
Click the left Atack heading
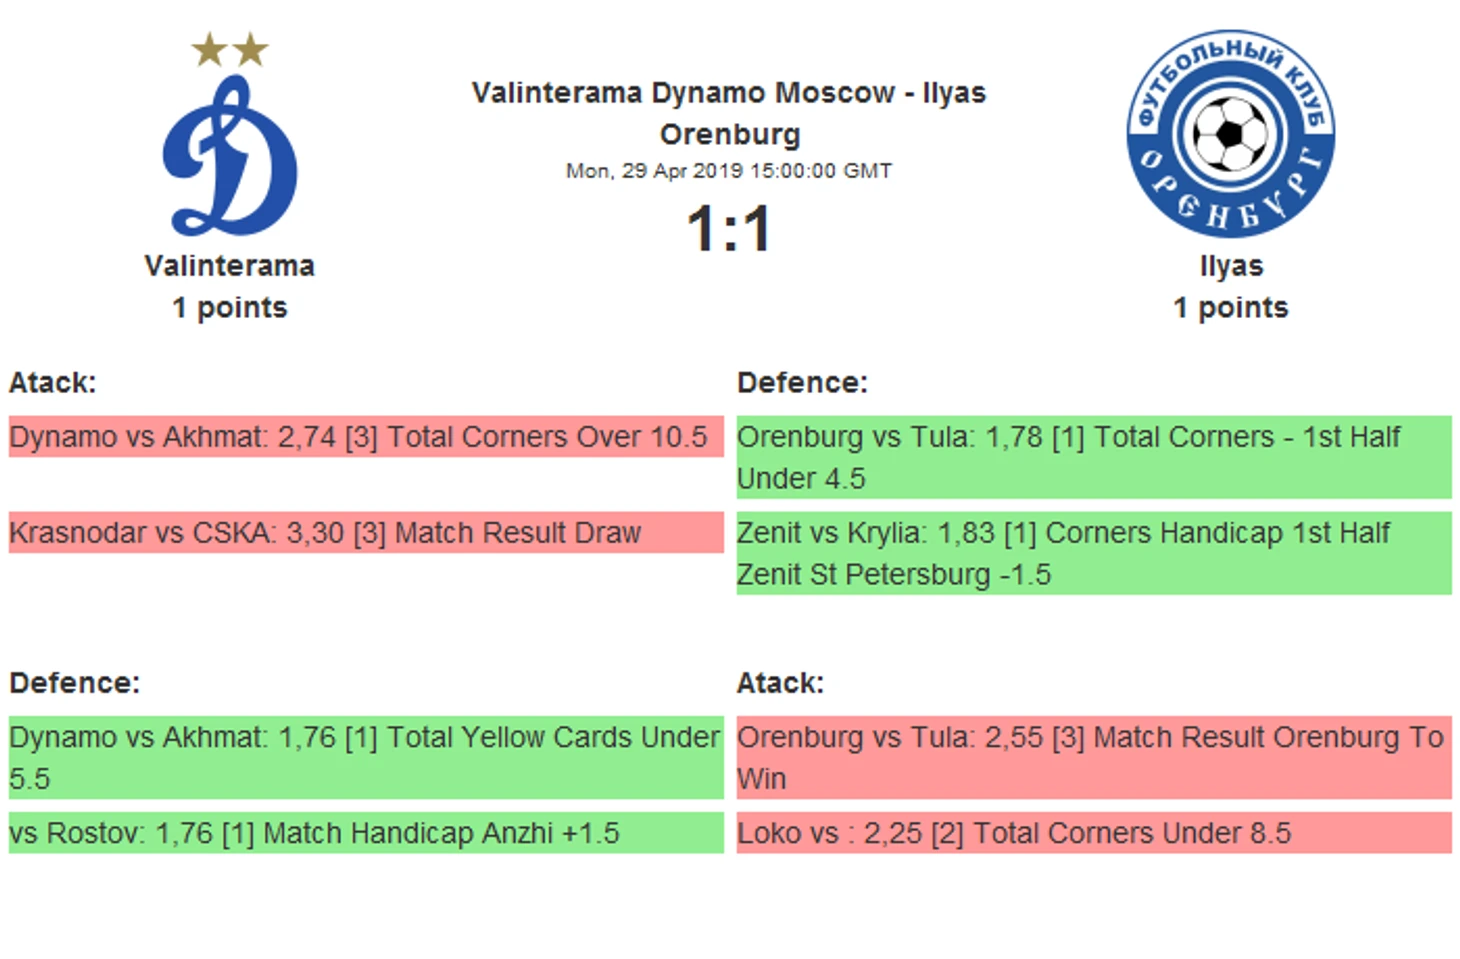[53, 383]
